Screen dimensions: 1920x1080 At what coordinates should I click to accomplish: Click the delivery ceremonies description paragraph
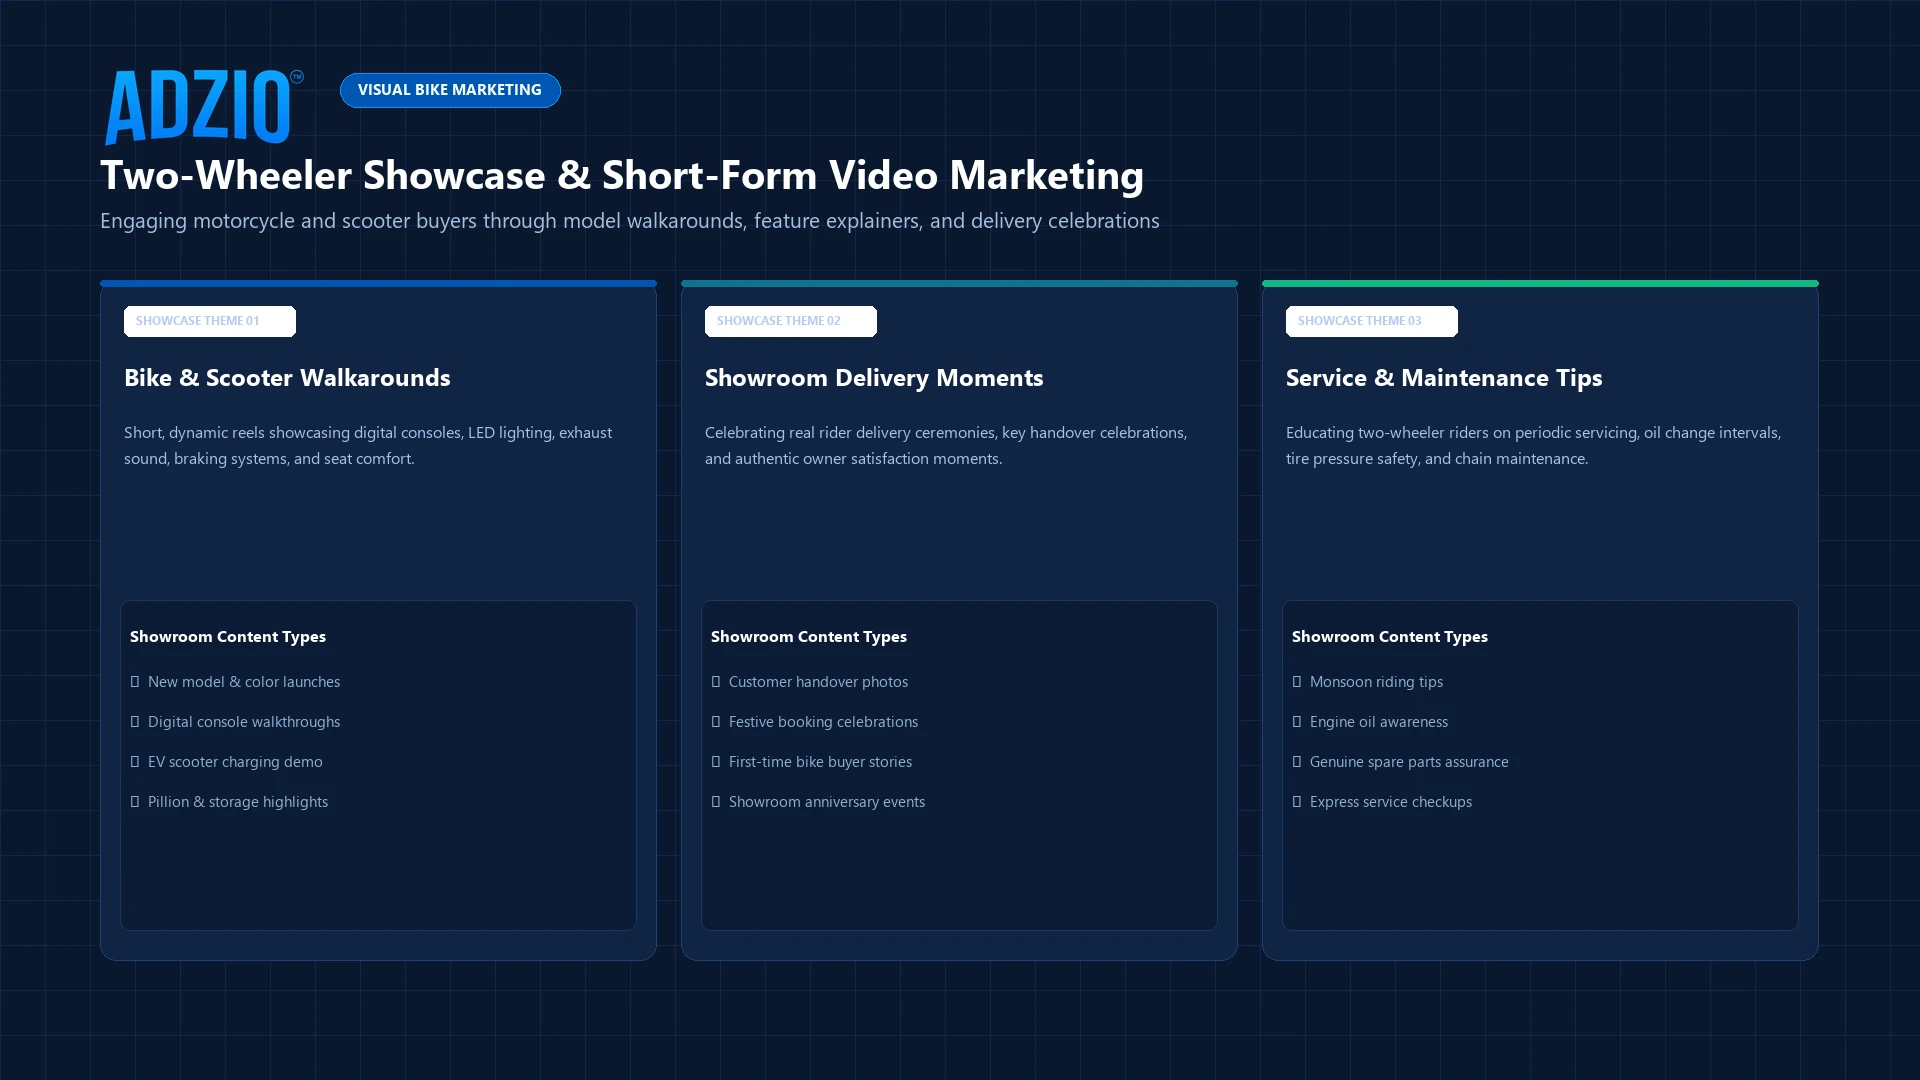coord(946,446)
